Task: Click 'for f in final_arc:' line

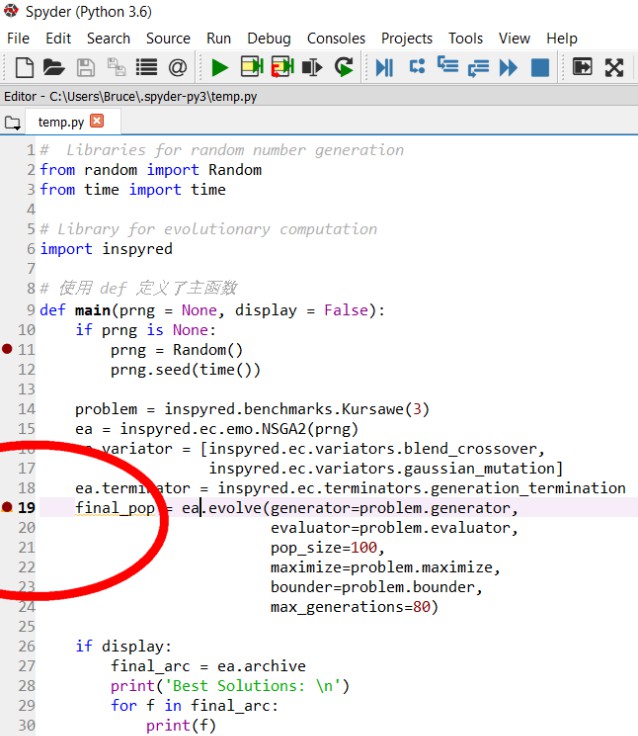Action: (195, 705)
